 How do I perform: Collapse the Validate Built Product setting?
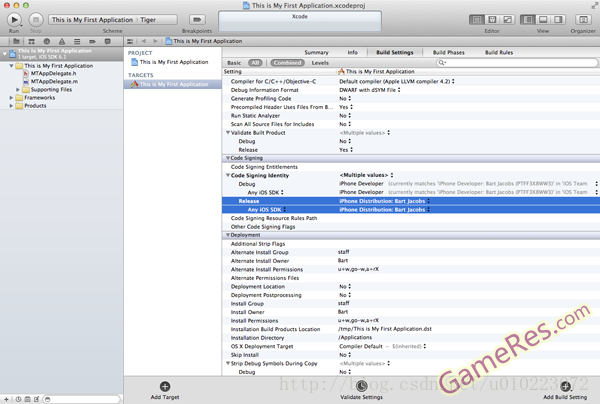(228, 133)
